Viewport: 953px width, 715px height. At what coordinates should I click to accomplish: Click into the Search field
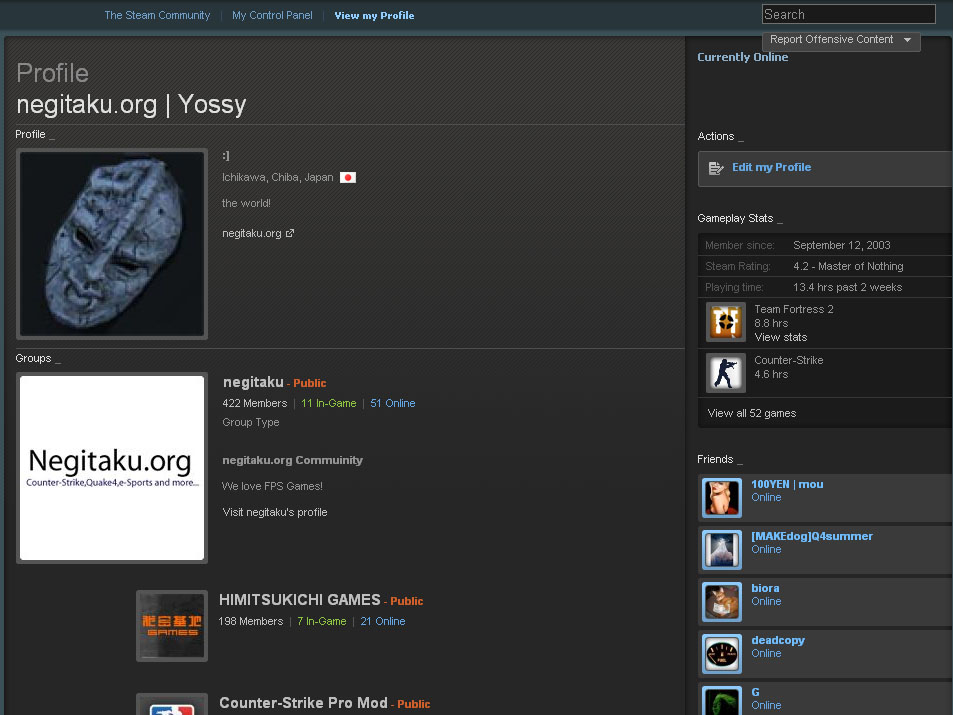coord(848,14)
